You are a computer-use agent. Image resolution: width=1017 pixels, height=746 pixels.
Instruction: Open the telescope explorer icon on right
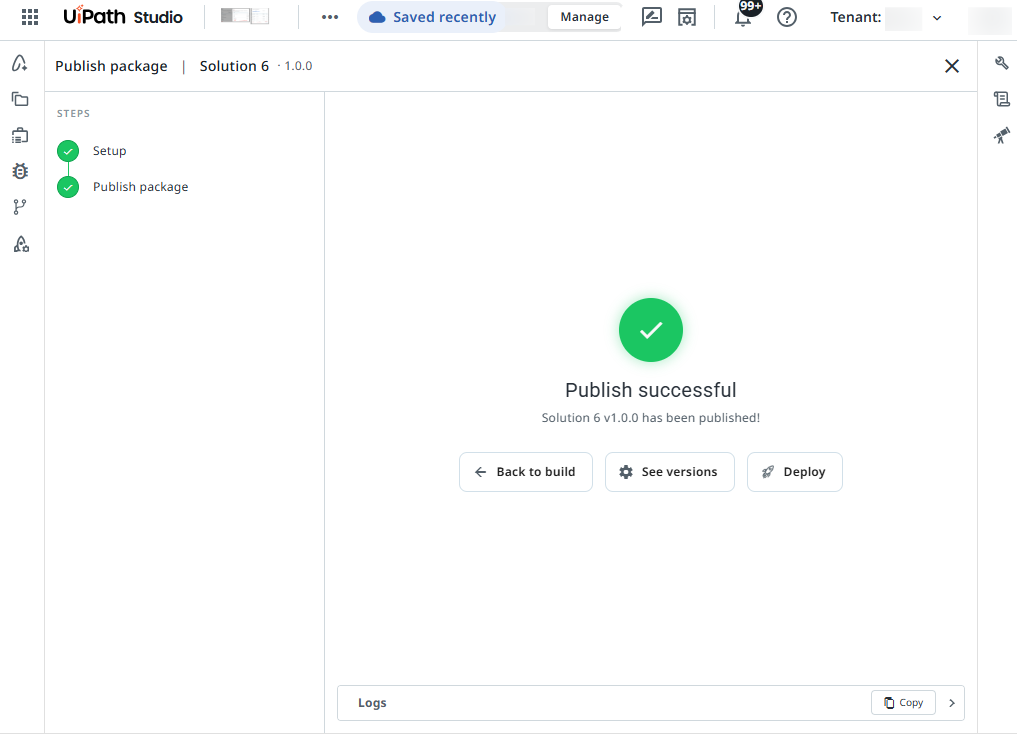click(1001, 135)
